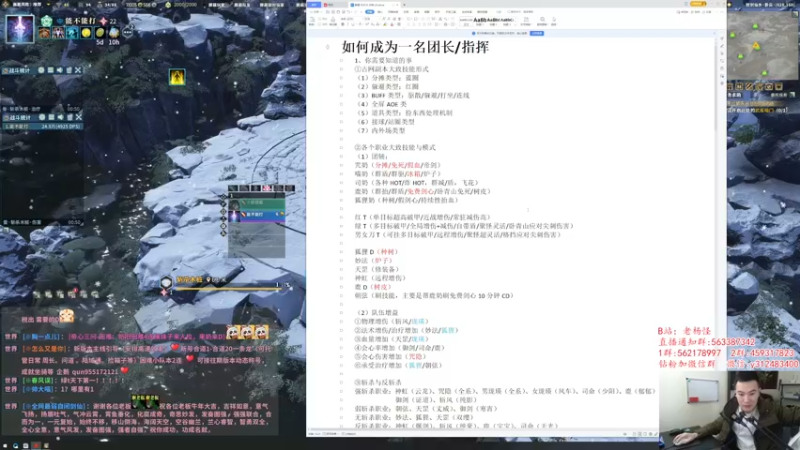Open list view in lower 战斗统计 panel
This screenshot has height=450, width=800.
pyautogui.click(x=51, y=117)
